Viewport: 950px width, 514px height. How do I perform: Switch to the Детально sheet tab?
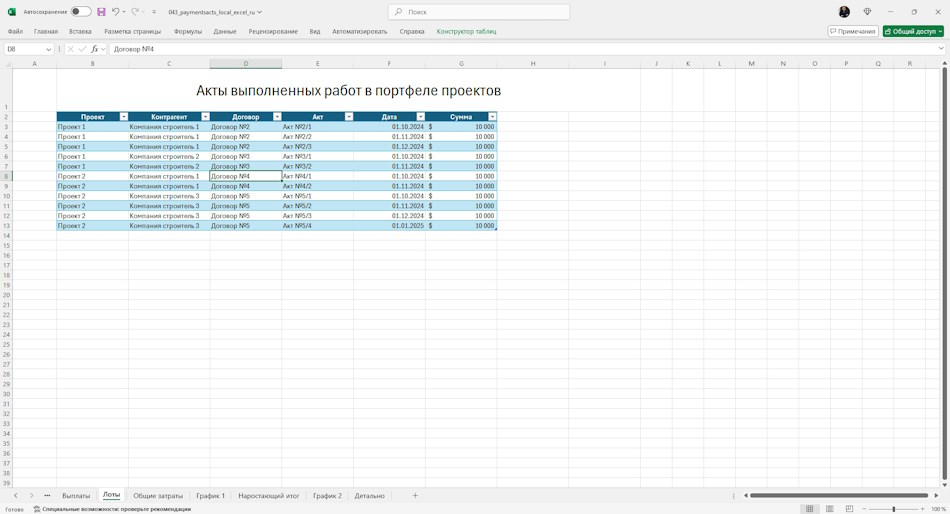[370, 496]
